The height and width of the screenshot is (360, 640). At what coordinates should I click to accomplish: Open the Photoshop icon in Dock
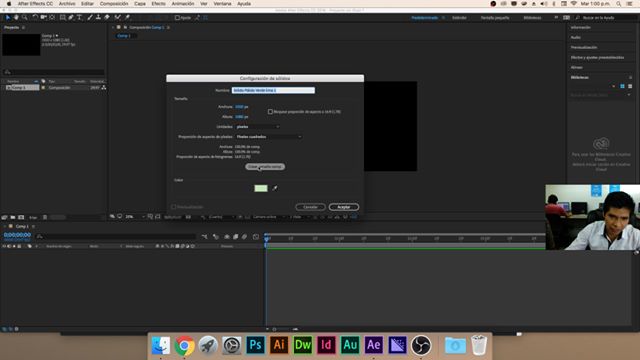pos(255,345)
